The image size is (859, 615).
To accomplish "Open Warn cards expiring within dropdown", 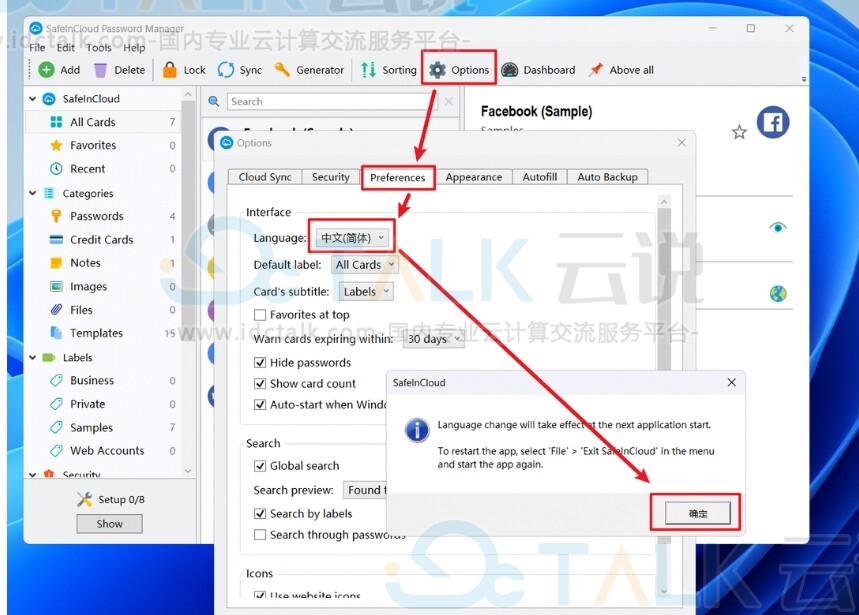I will point(433,339).
